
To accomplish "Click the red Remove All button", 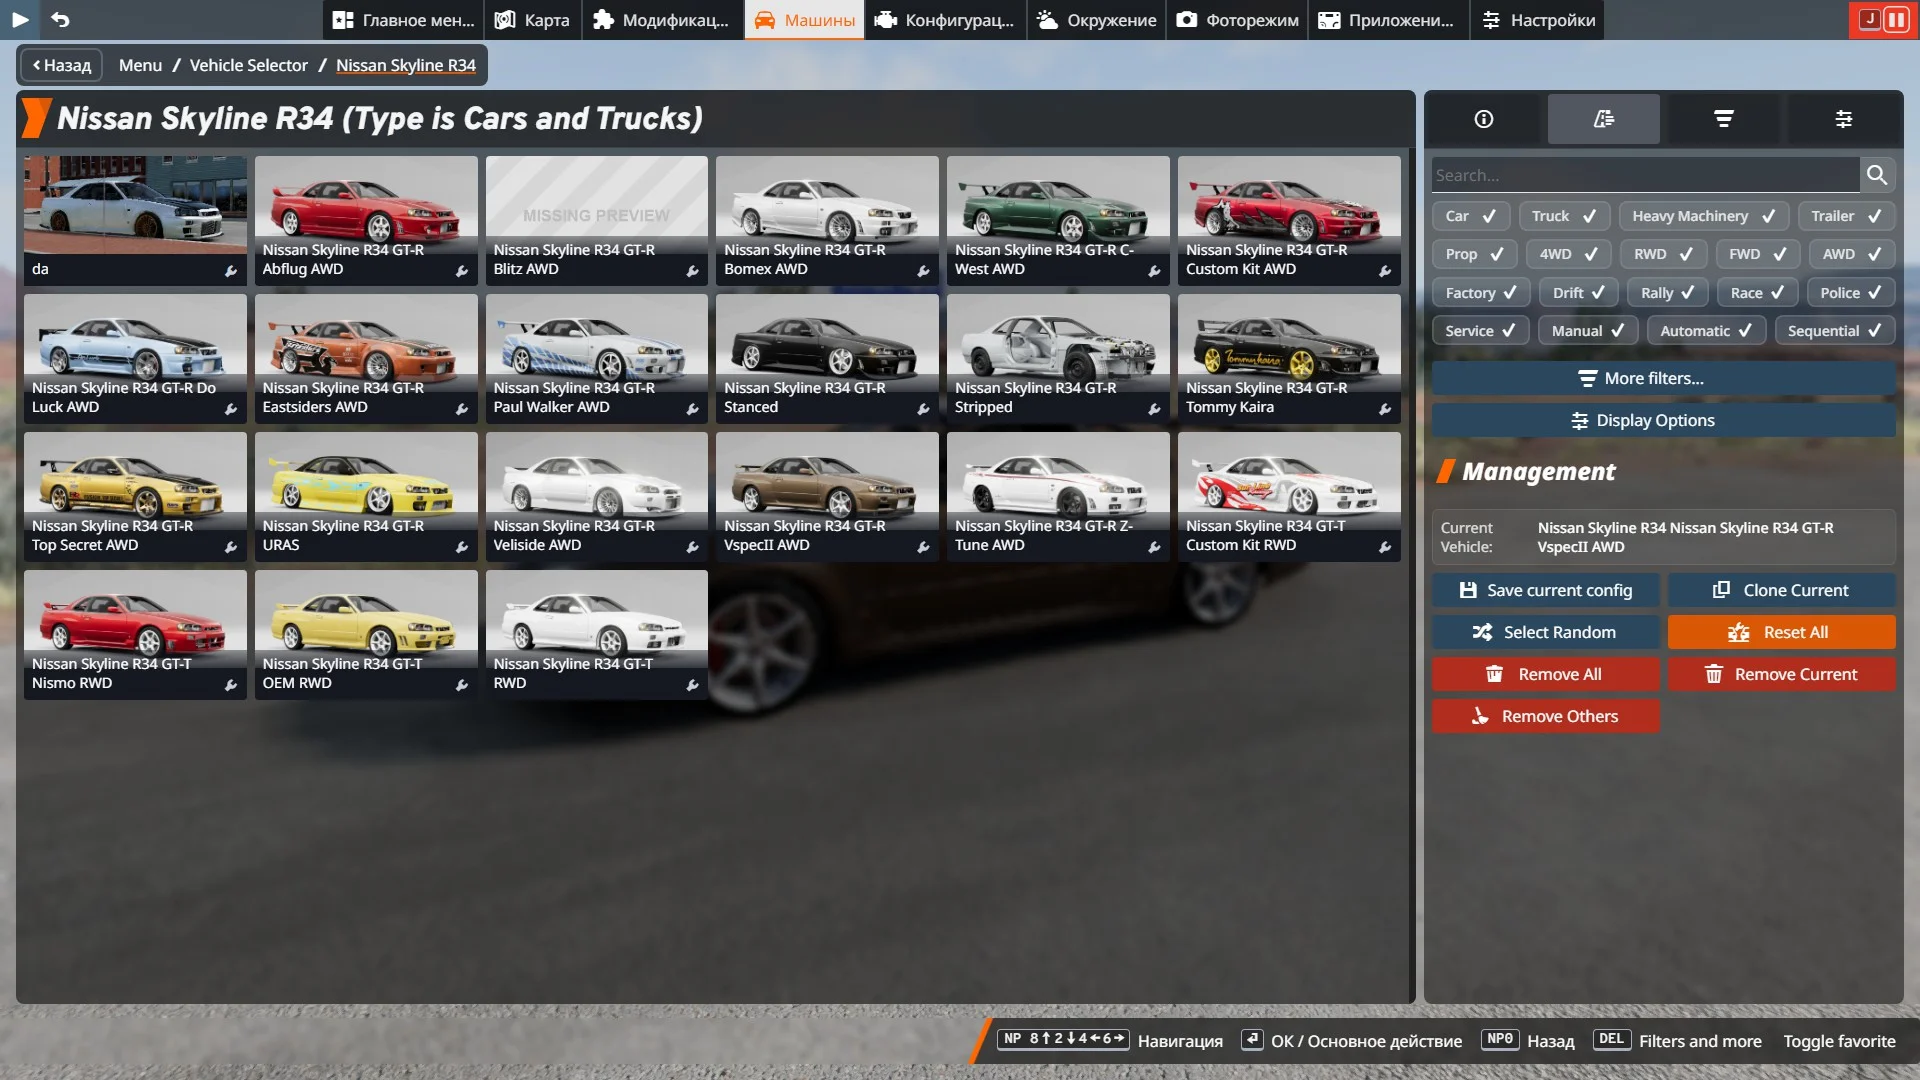I will (1545, 674).
